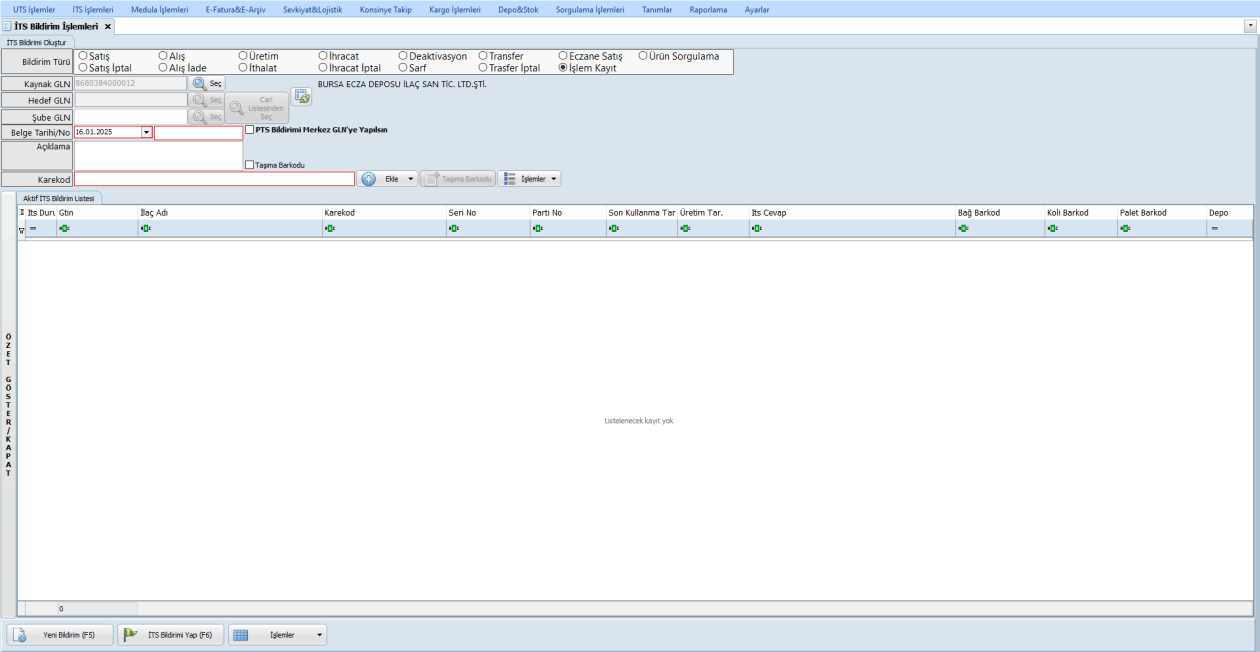1260x652 pixels.
Task: Open the E-Fatura&E-Arşiv menu
Action: (235, 9)
